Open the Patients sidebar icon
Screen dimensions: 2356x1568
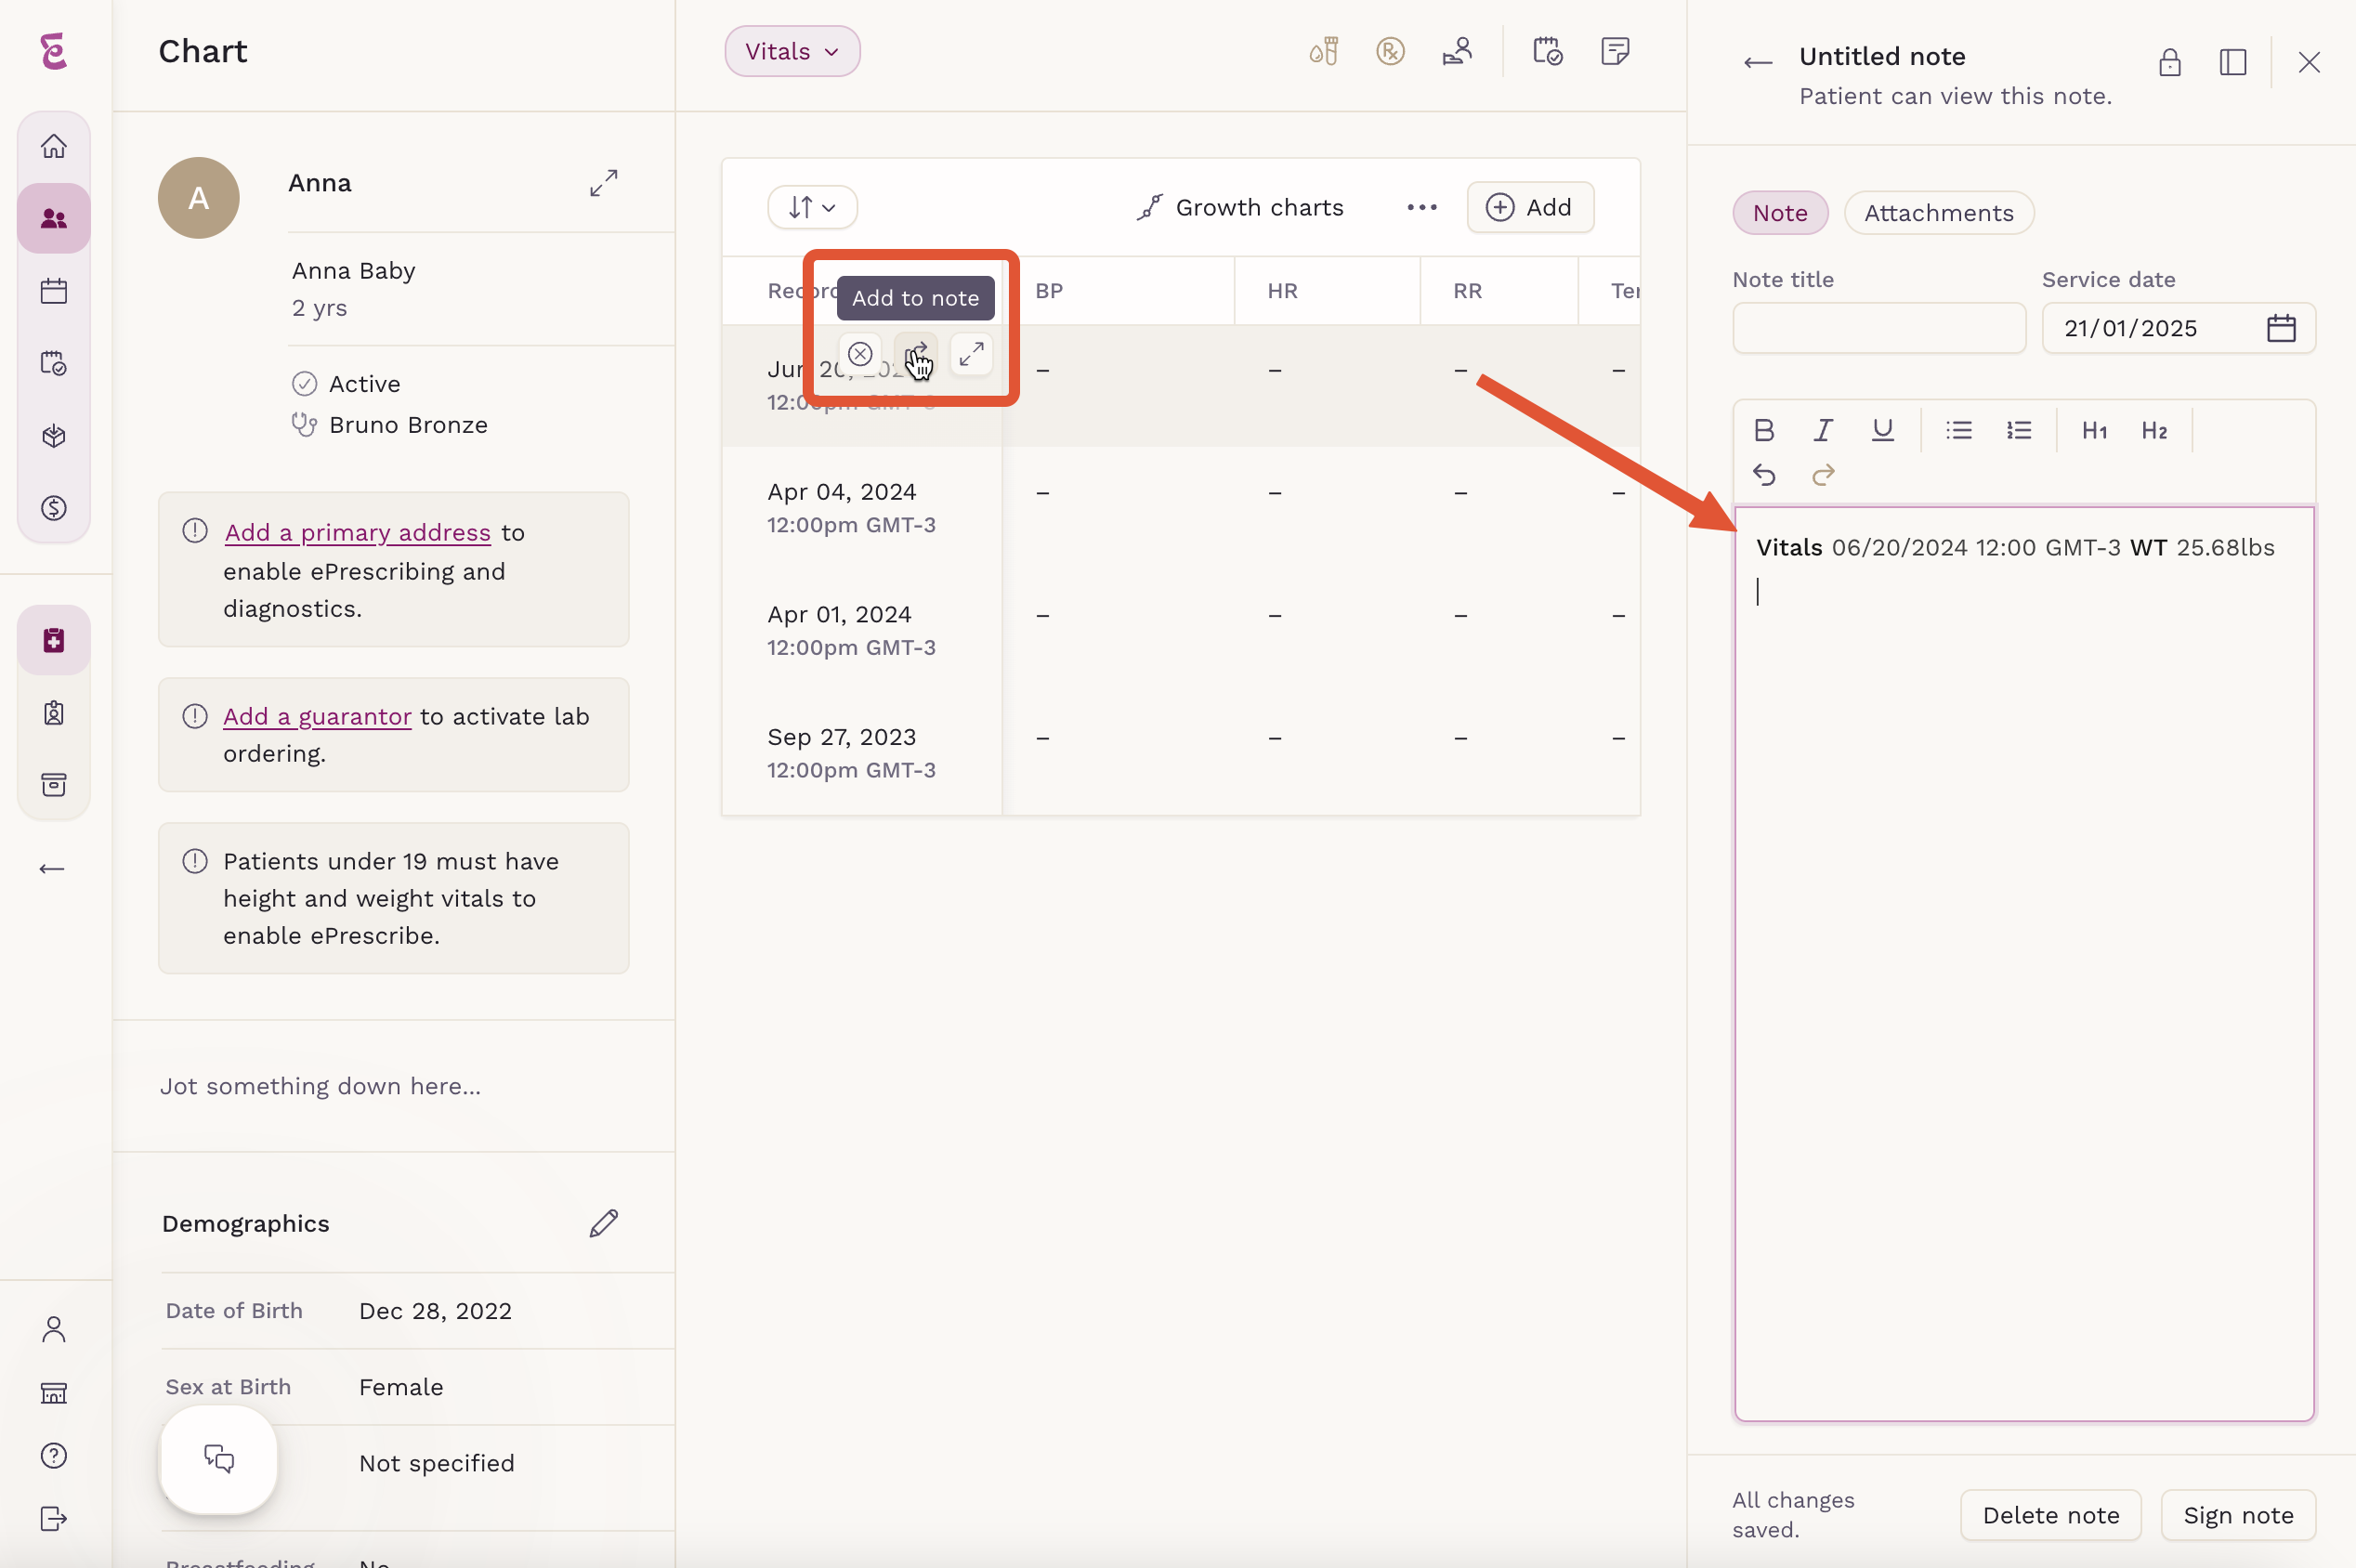[x=54, y=218]
